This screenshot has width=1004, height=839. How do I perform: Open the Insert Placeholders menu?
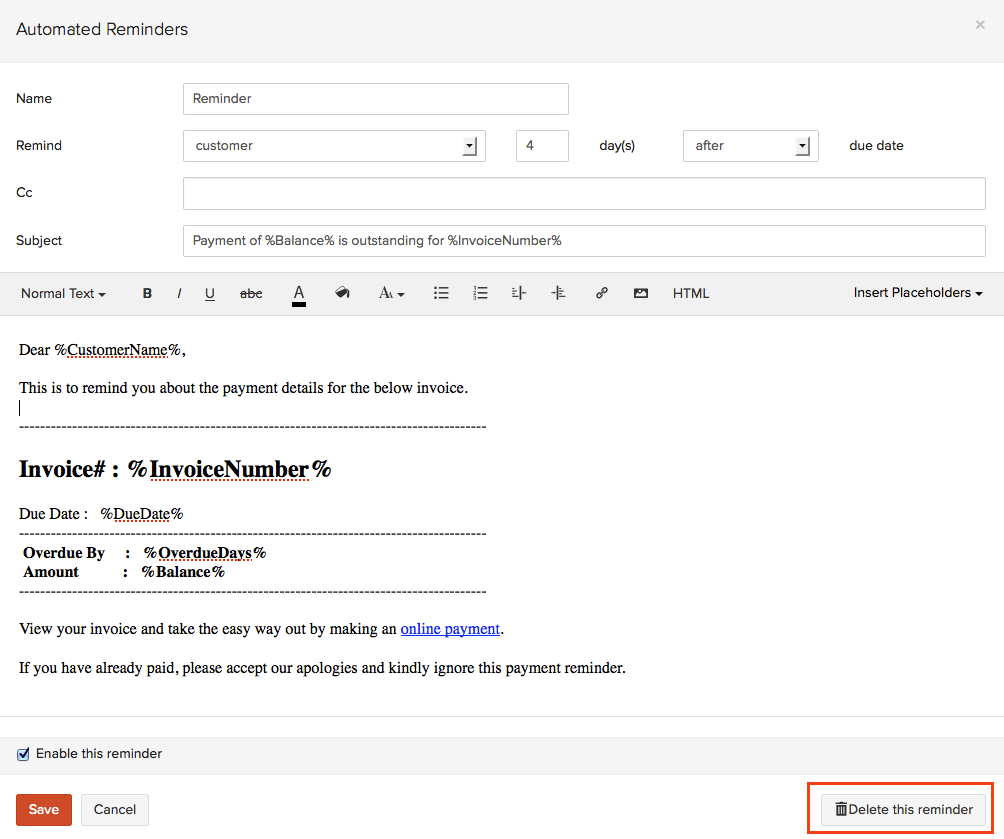click(x=917, y=293)
